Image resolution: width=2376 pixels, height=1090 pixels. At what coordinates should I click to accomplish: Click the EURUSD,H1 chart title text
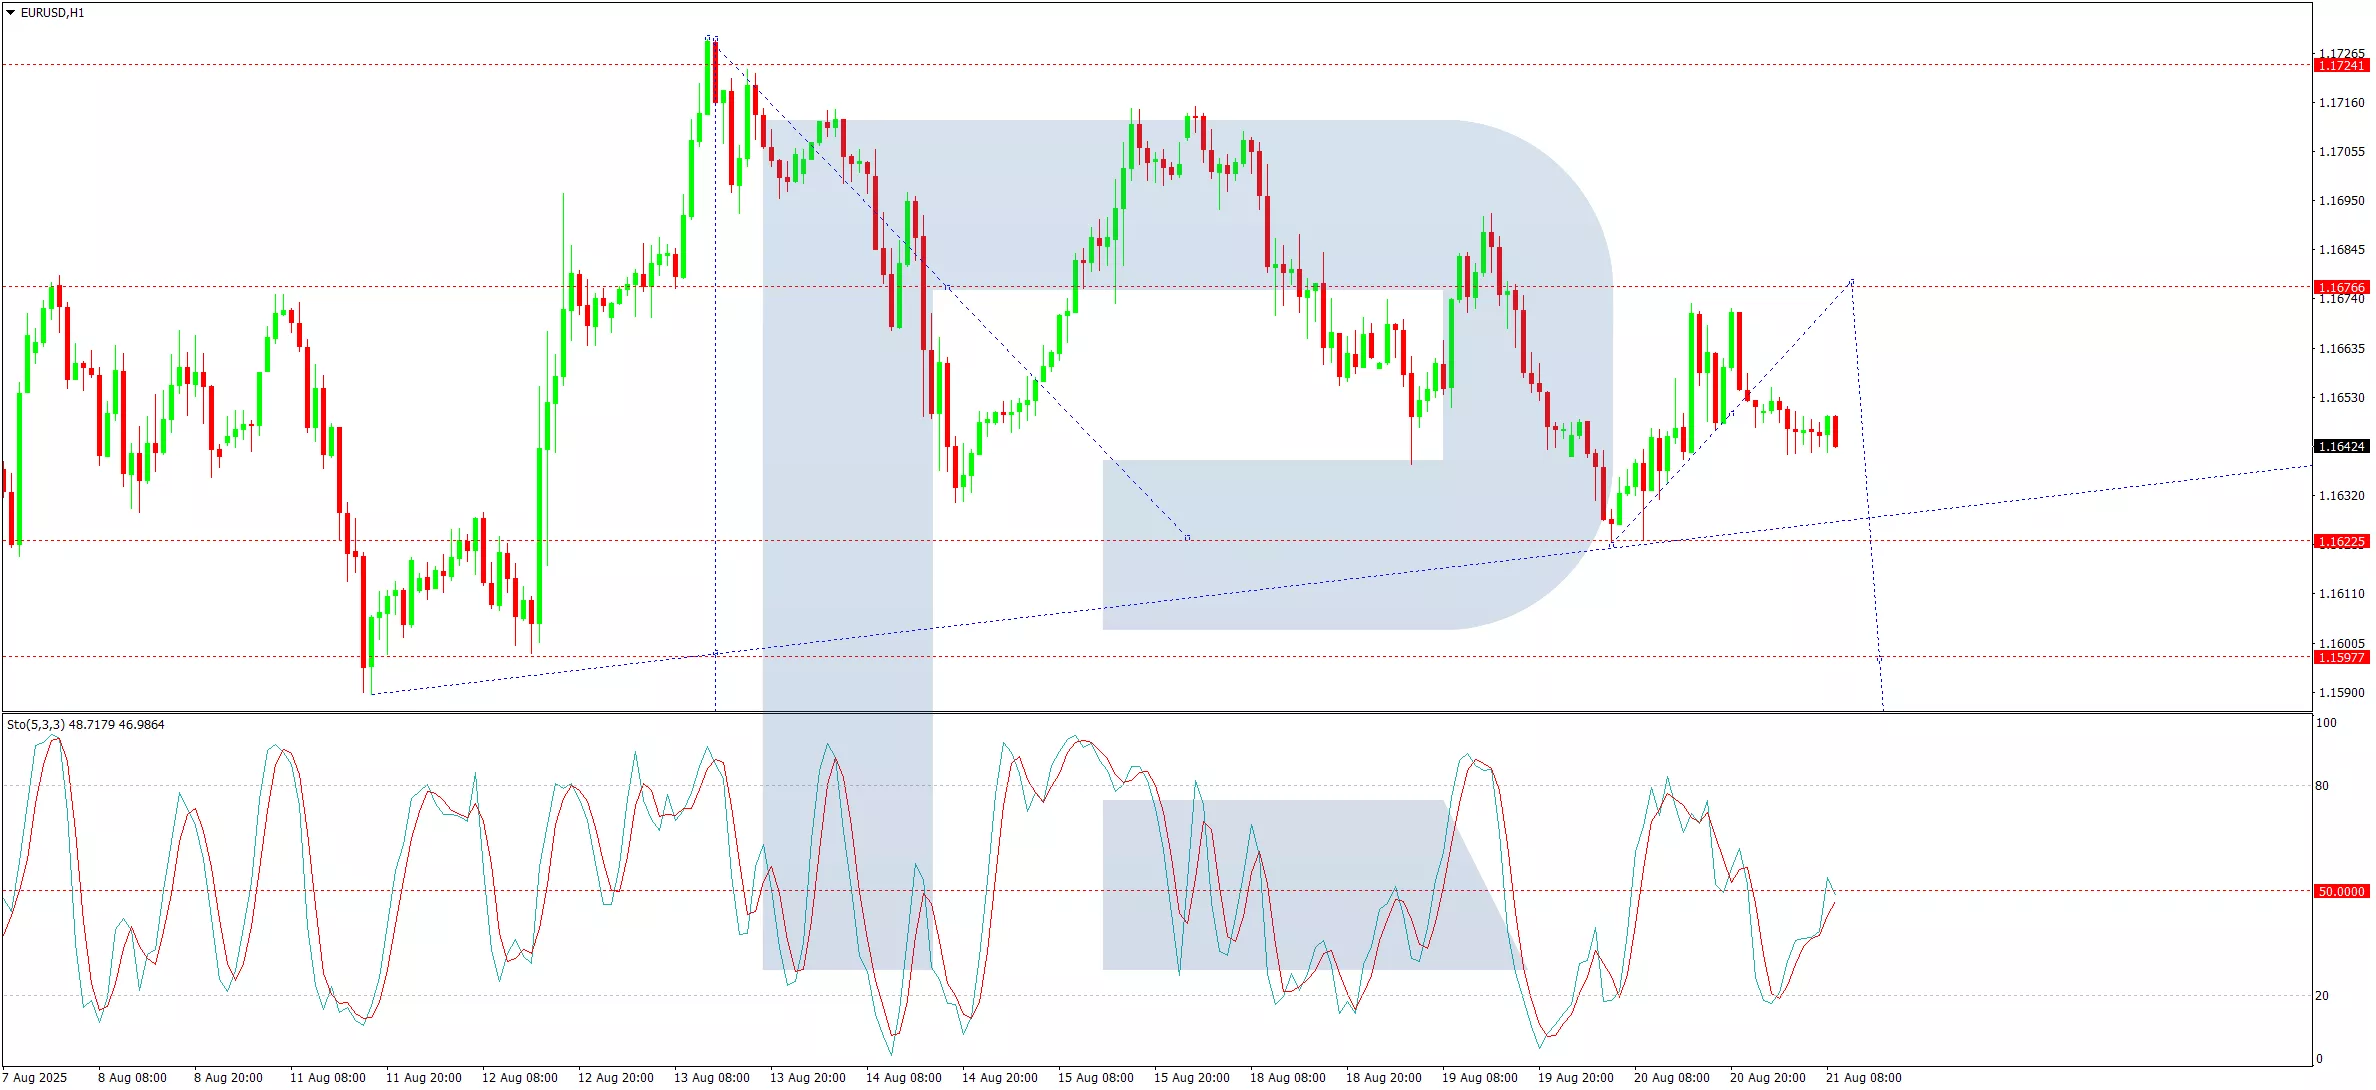pos(52,13)
